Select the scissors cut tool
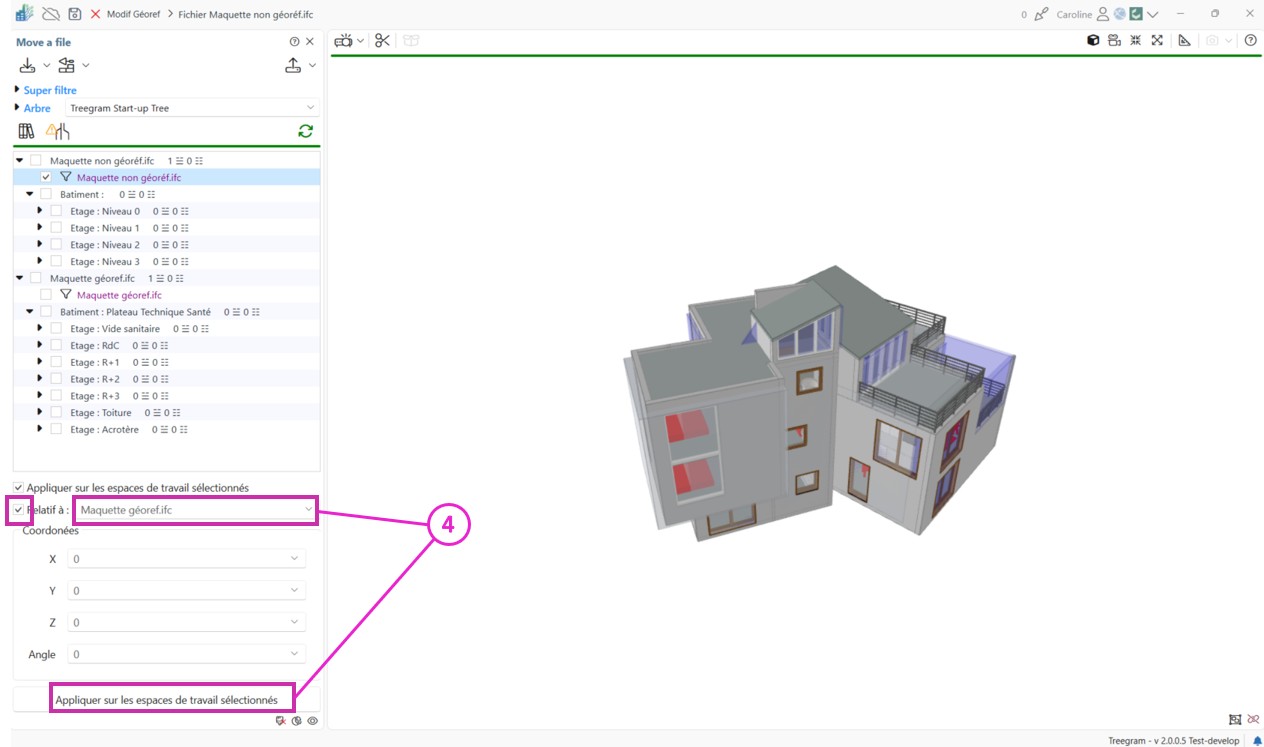This screenshot has width=1264, height=747. tap(382, 41)
